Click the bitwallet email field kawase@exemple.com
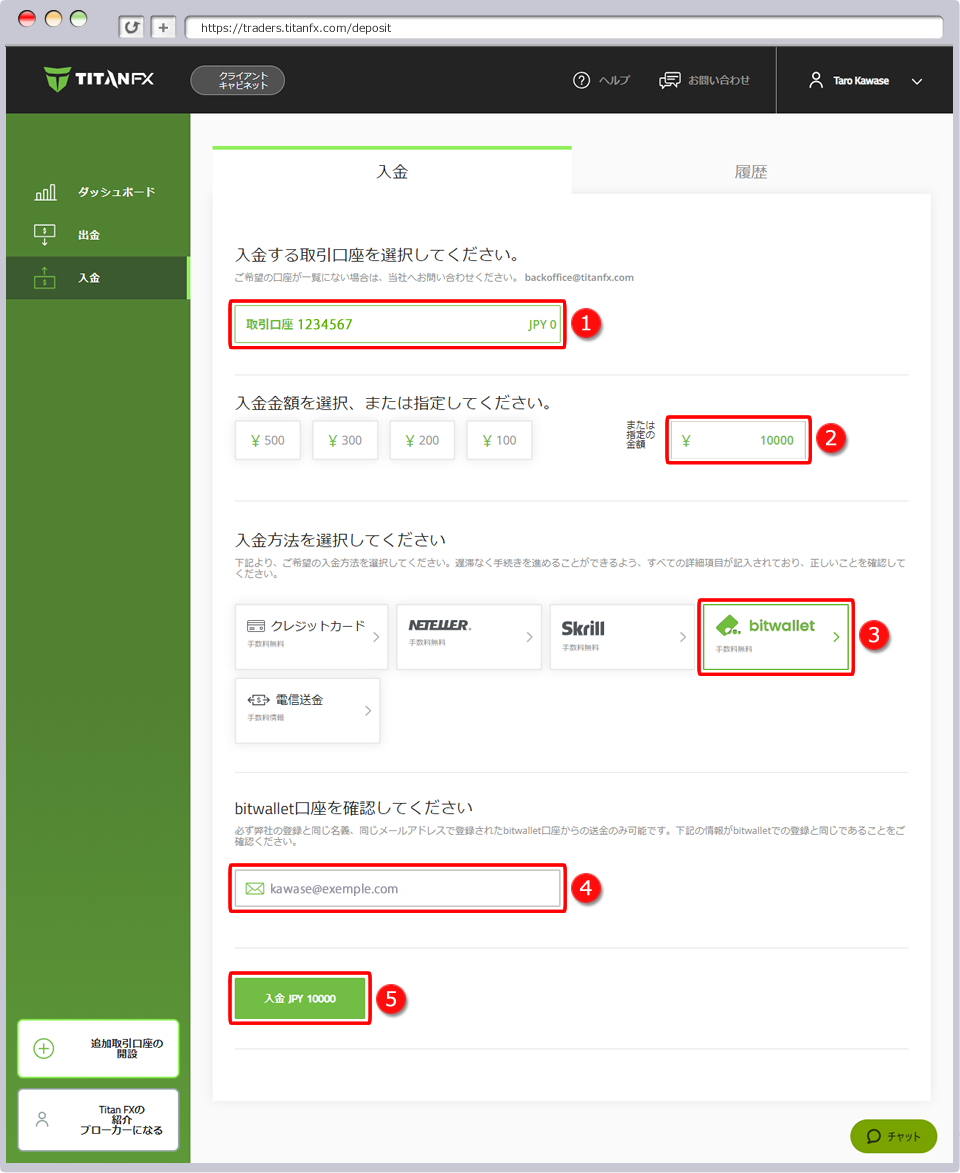960x1173 pixels. click(x=397, y=888)
